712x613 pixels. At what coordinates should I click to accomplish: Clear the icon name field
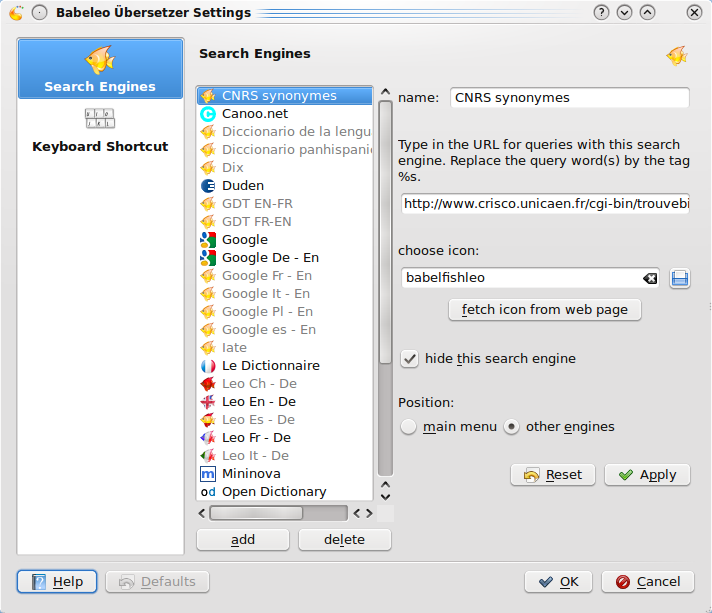tap(650, 278)
